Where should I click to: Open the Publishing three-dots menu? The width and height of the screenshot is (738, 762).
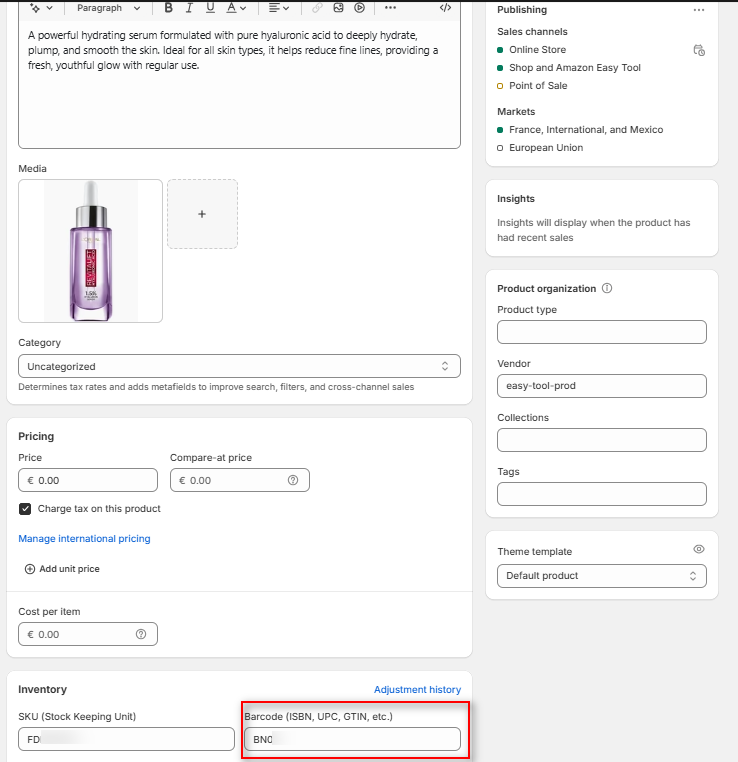pos(699,10)
